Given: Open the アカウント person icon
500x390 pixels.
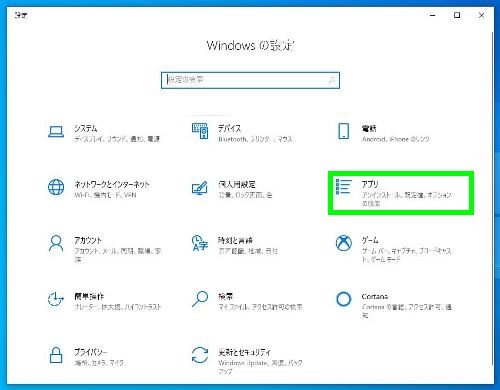Looking at the screenshot, I should point(56,244).
